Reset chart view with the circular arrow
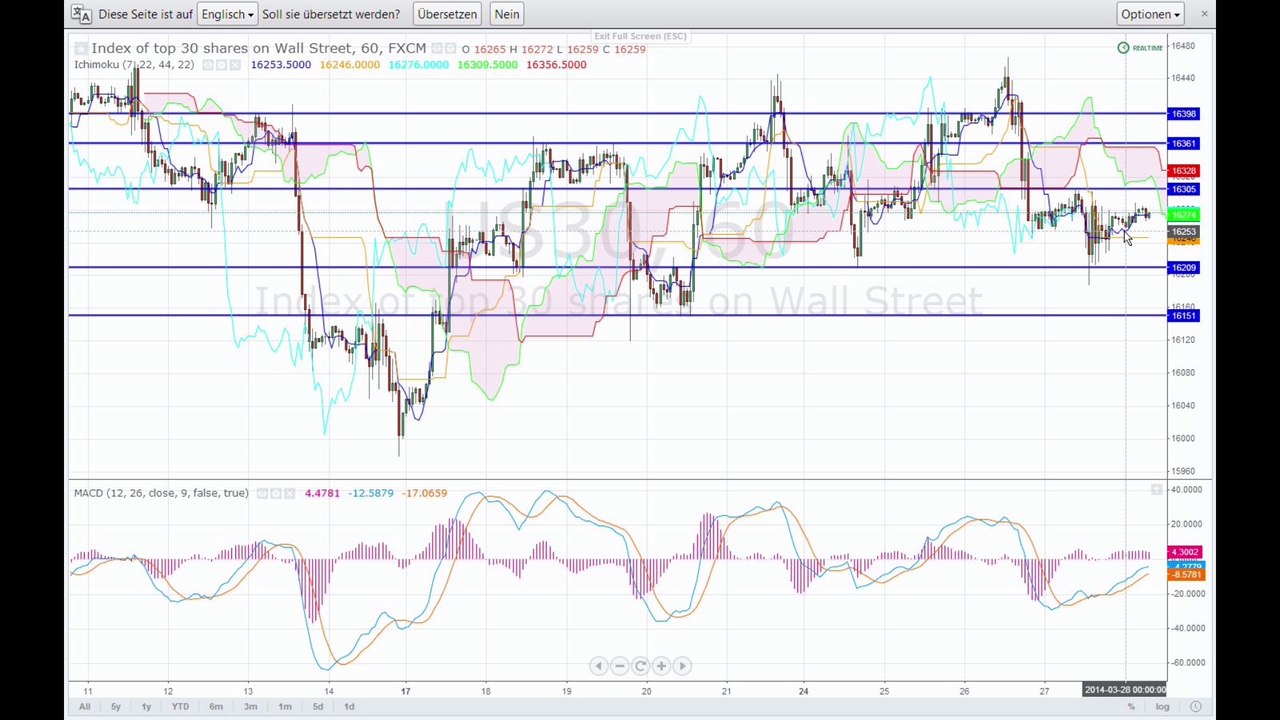 640,666
